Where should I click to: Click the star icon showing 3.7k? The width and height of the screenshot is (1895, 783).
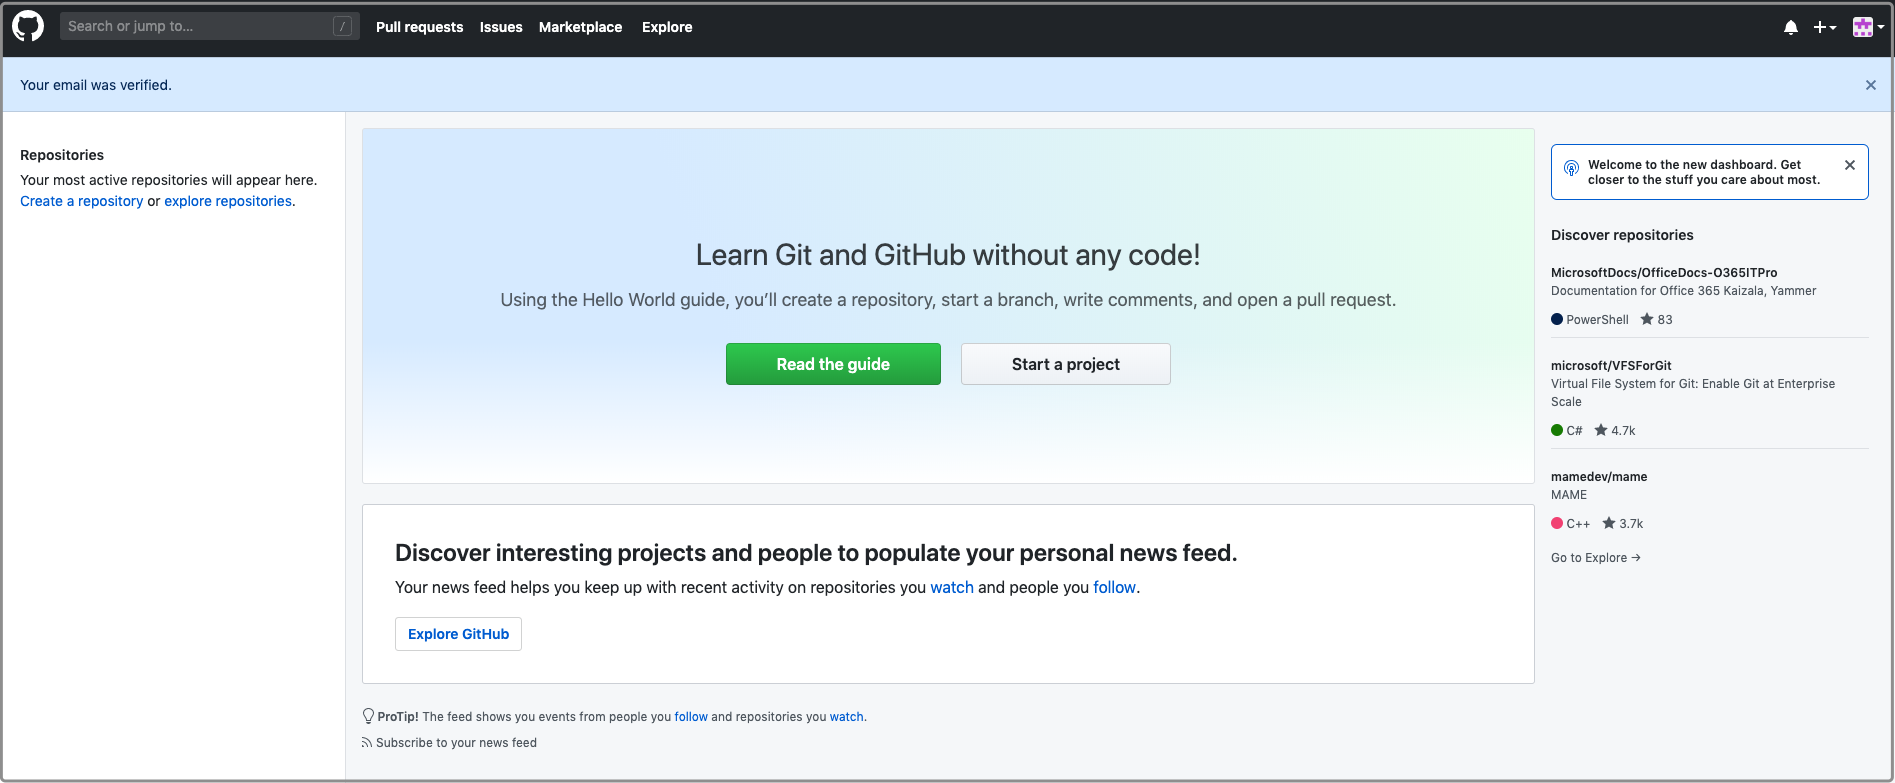(x=1608, y=523)
